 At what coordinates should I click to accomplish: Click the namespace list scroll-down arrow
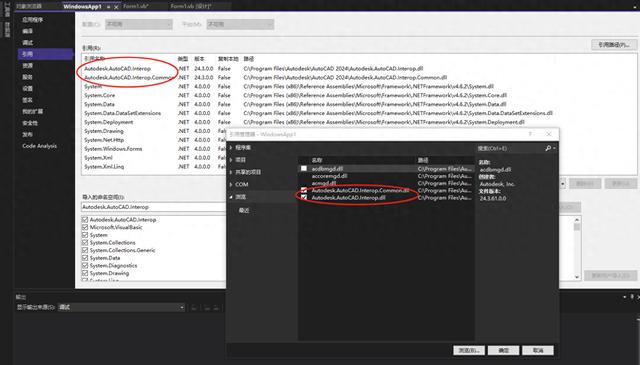tap(577, 276)
